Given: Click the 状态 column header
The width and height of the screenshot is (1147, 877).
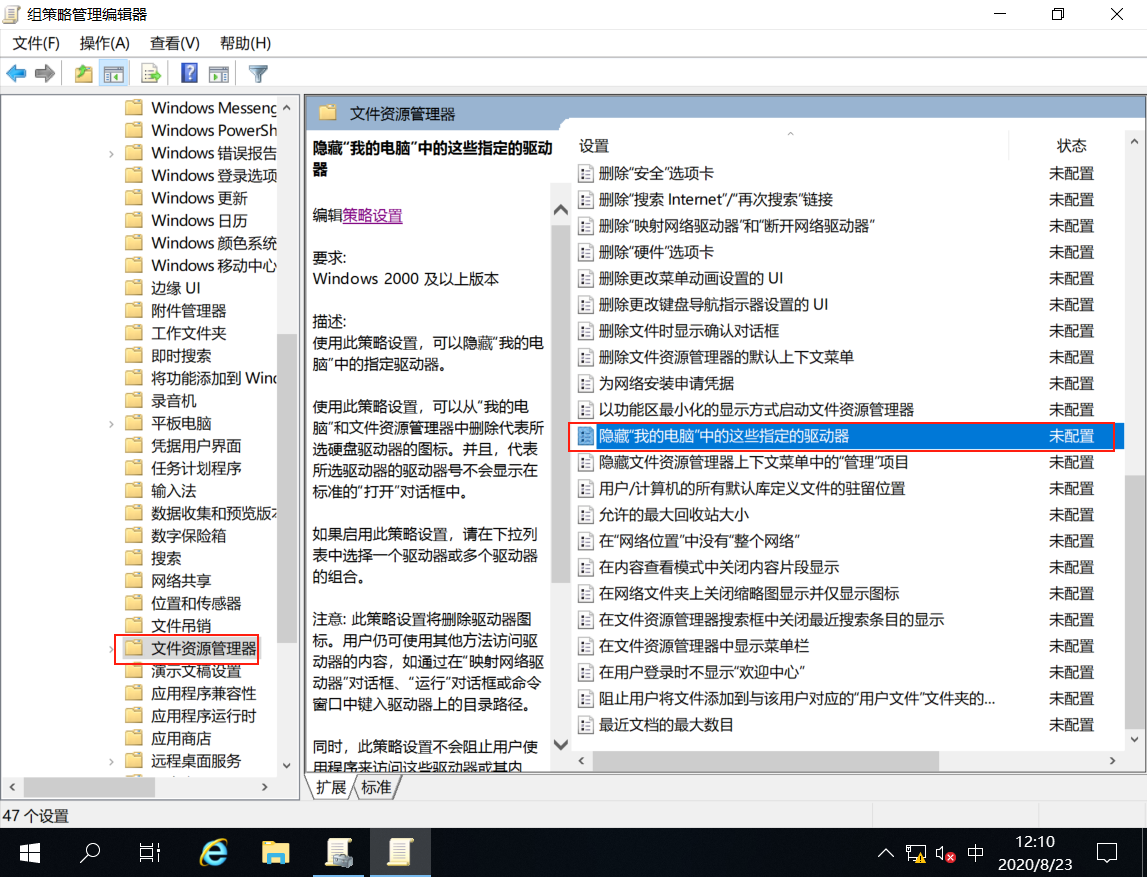Looking at the screenshot, I should (x=1071, y=146).
